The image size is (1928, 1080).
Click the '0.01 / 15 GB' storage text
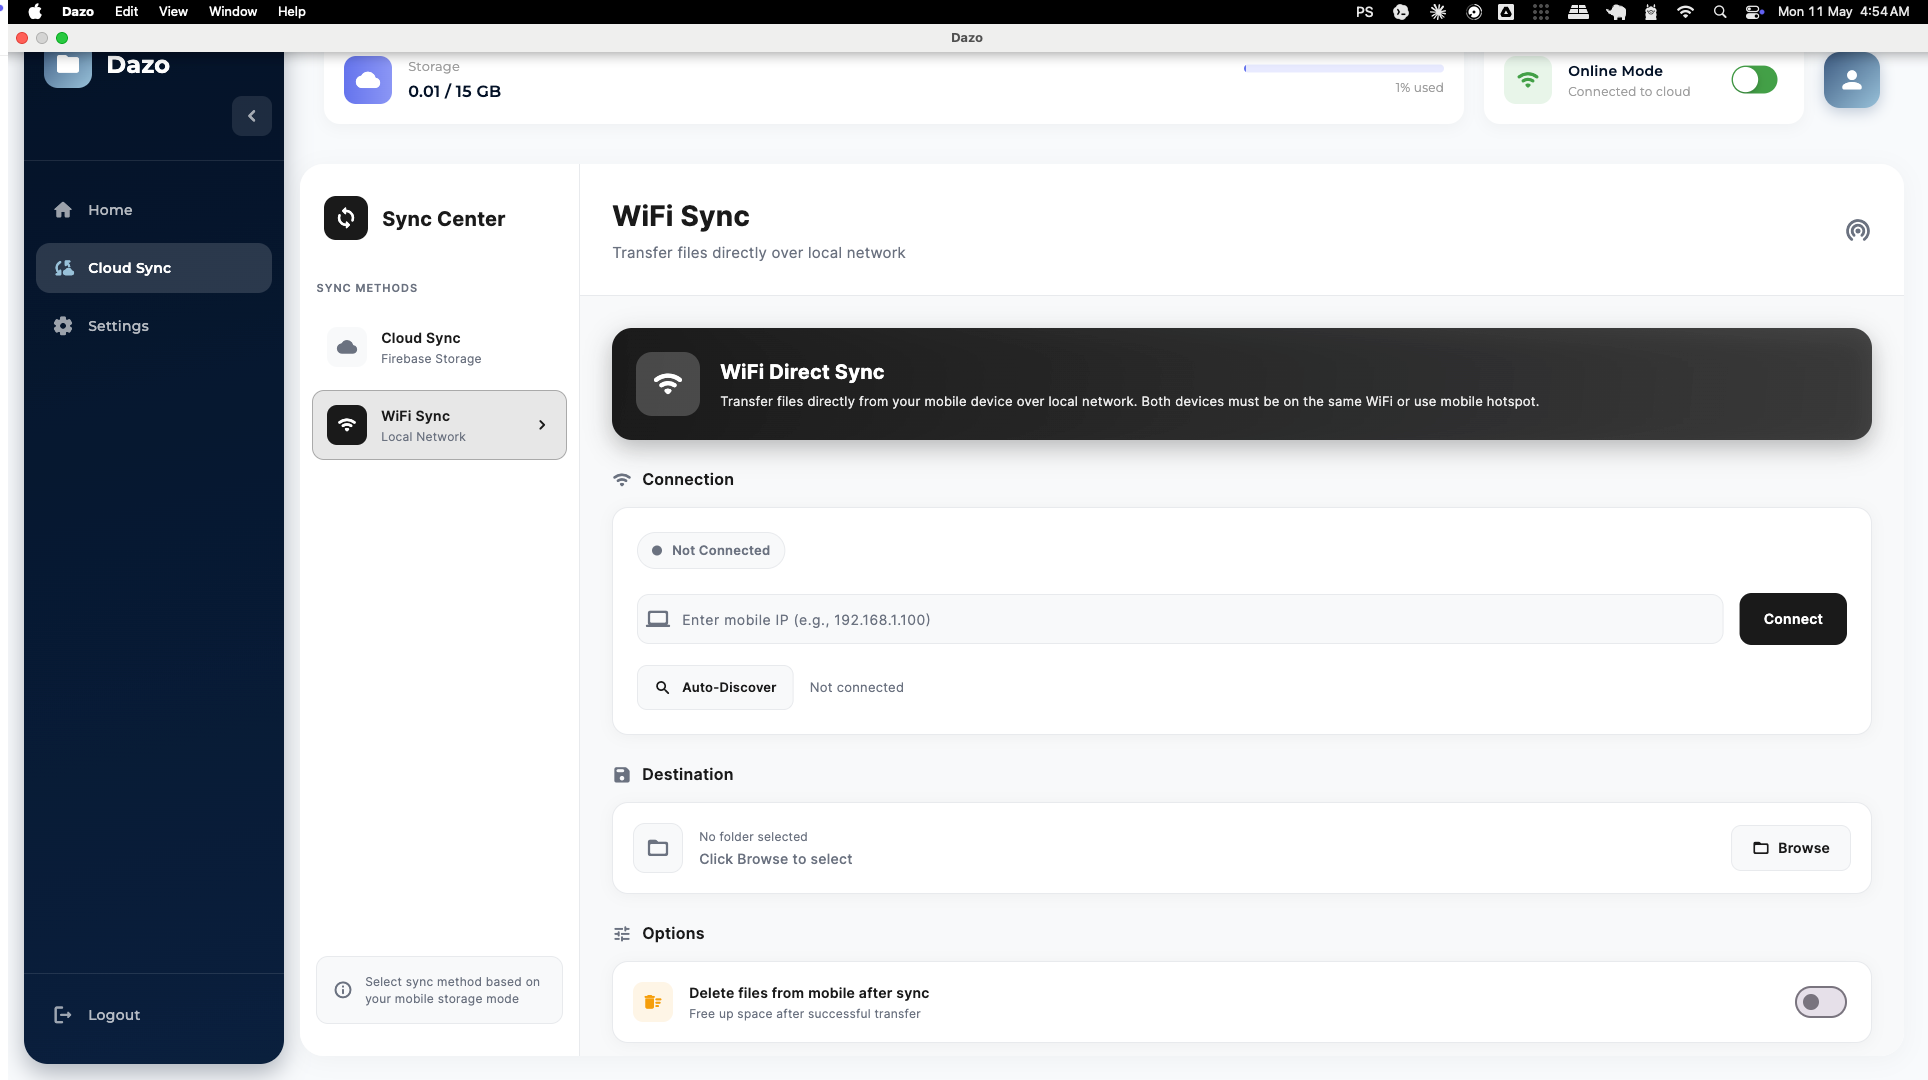pyautogui.click(x=454, y=91)
